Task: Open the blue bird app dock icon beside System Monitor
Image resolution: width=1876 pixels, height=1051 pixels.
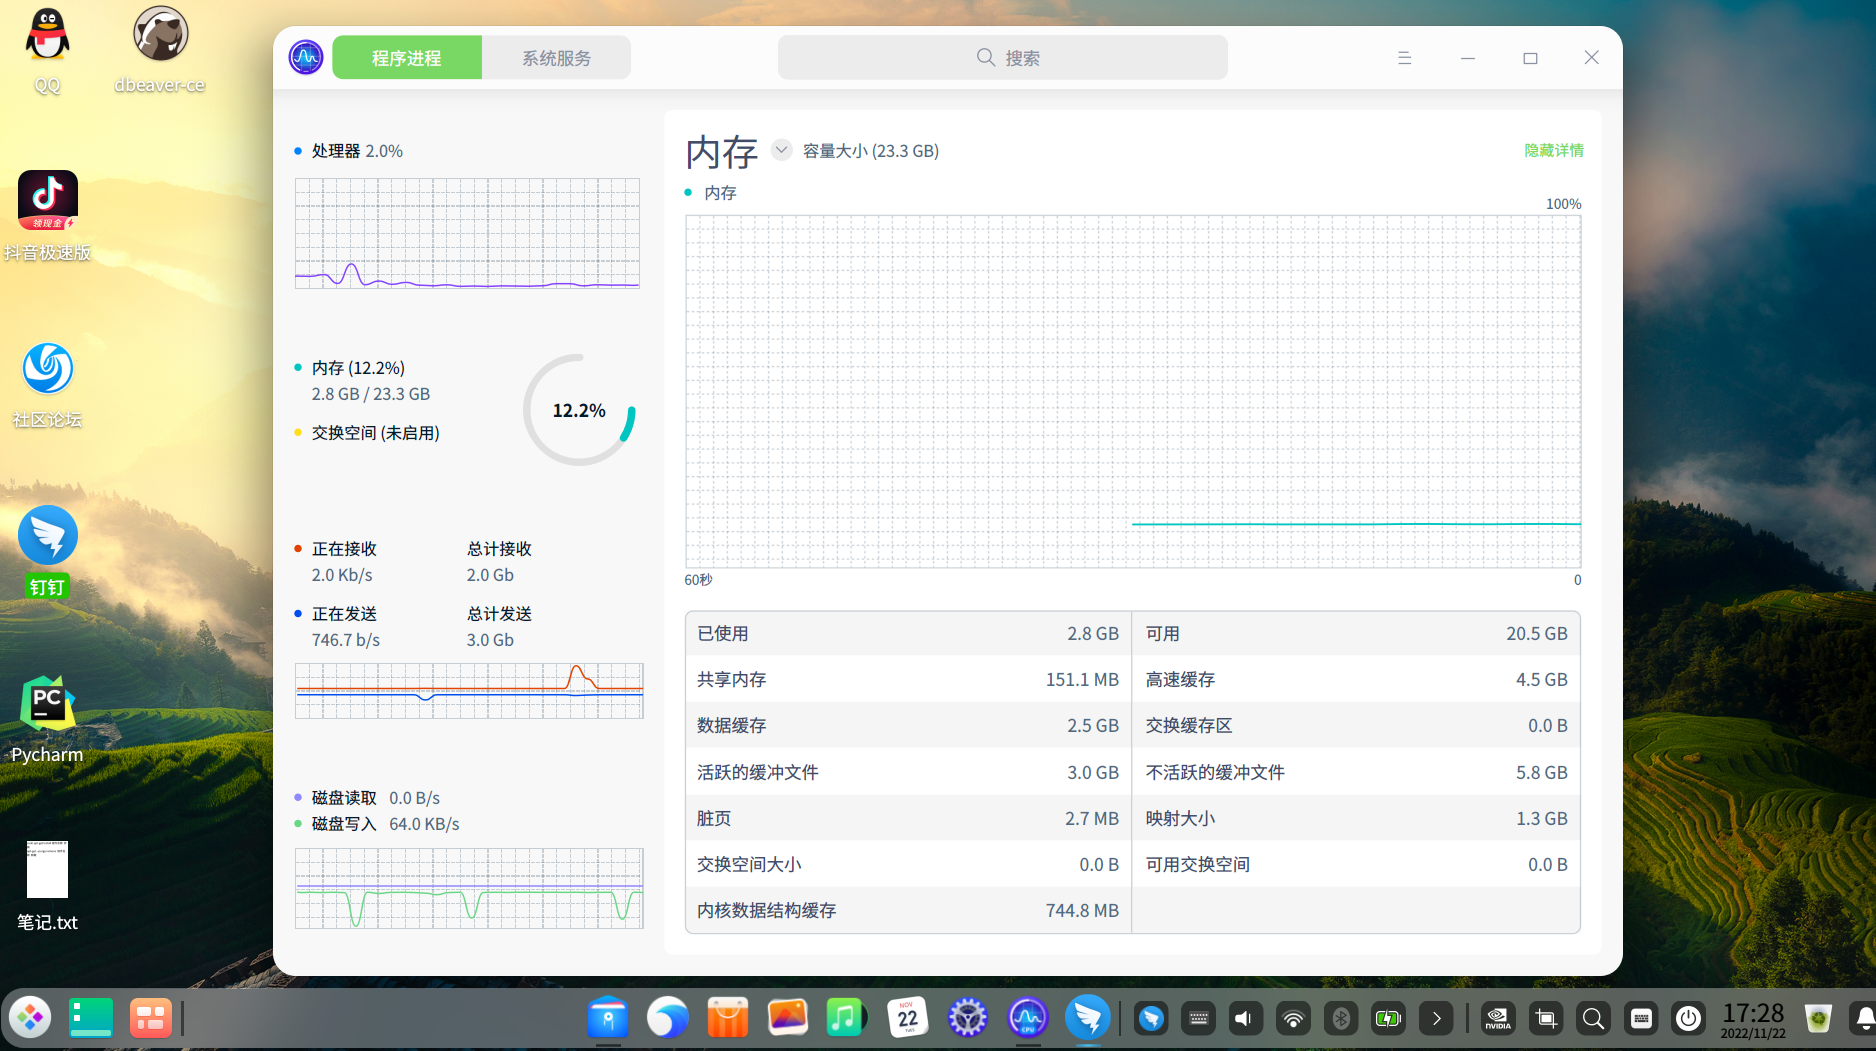Action: tap(1088, 1018)
